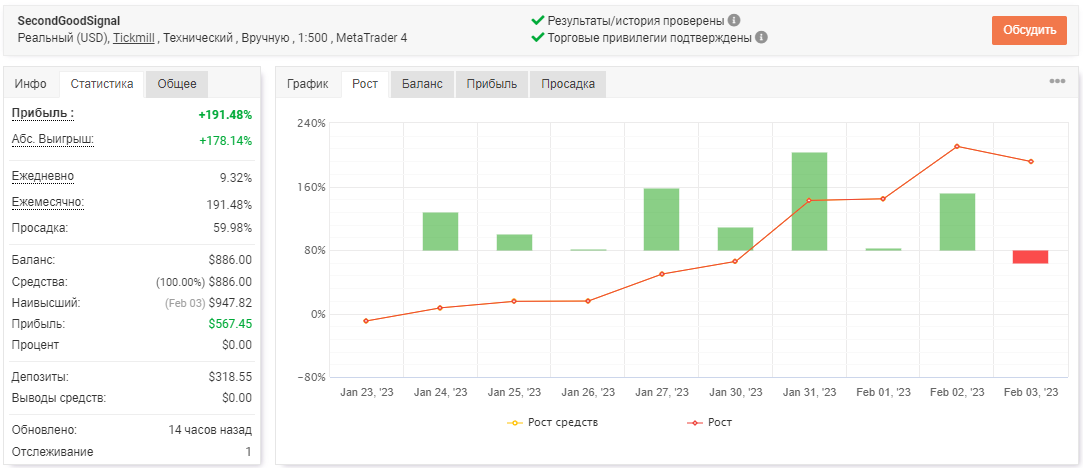The height and width of the screenshot is (468, 1083).
Task: Click the green checkmark beside Результаты/история проверены
Action: click(x=537, y=20)
